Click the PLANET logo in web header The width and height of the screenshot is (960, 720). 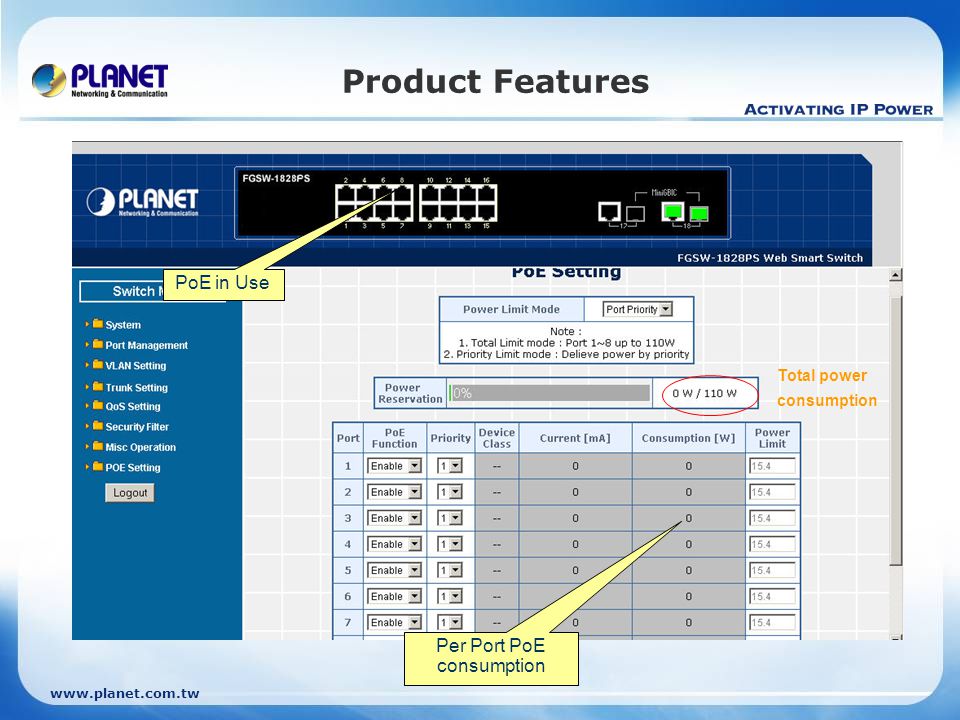(143, 202)
